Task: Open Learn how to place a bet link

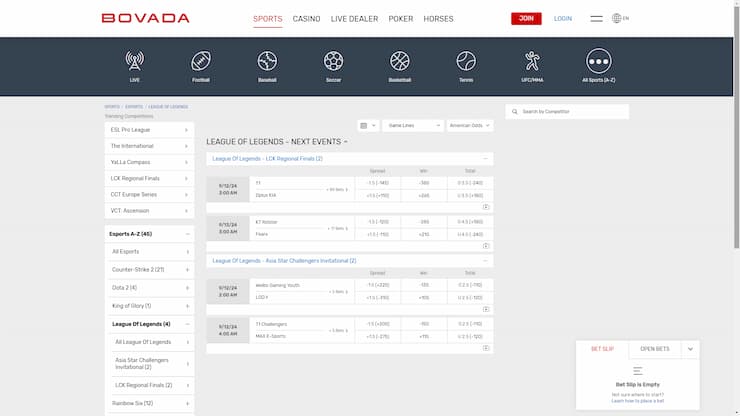Action: click(x=638, y=401)
